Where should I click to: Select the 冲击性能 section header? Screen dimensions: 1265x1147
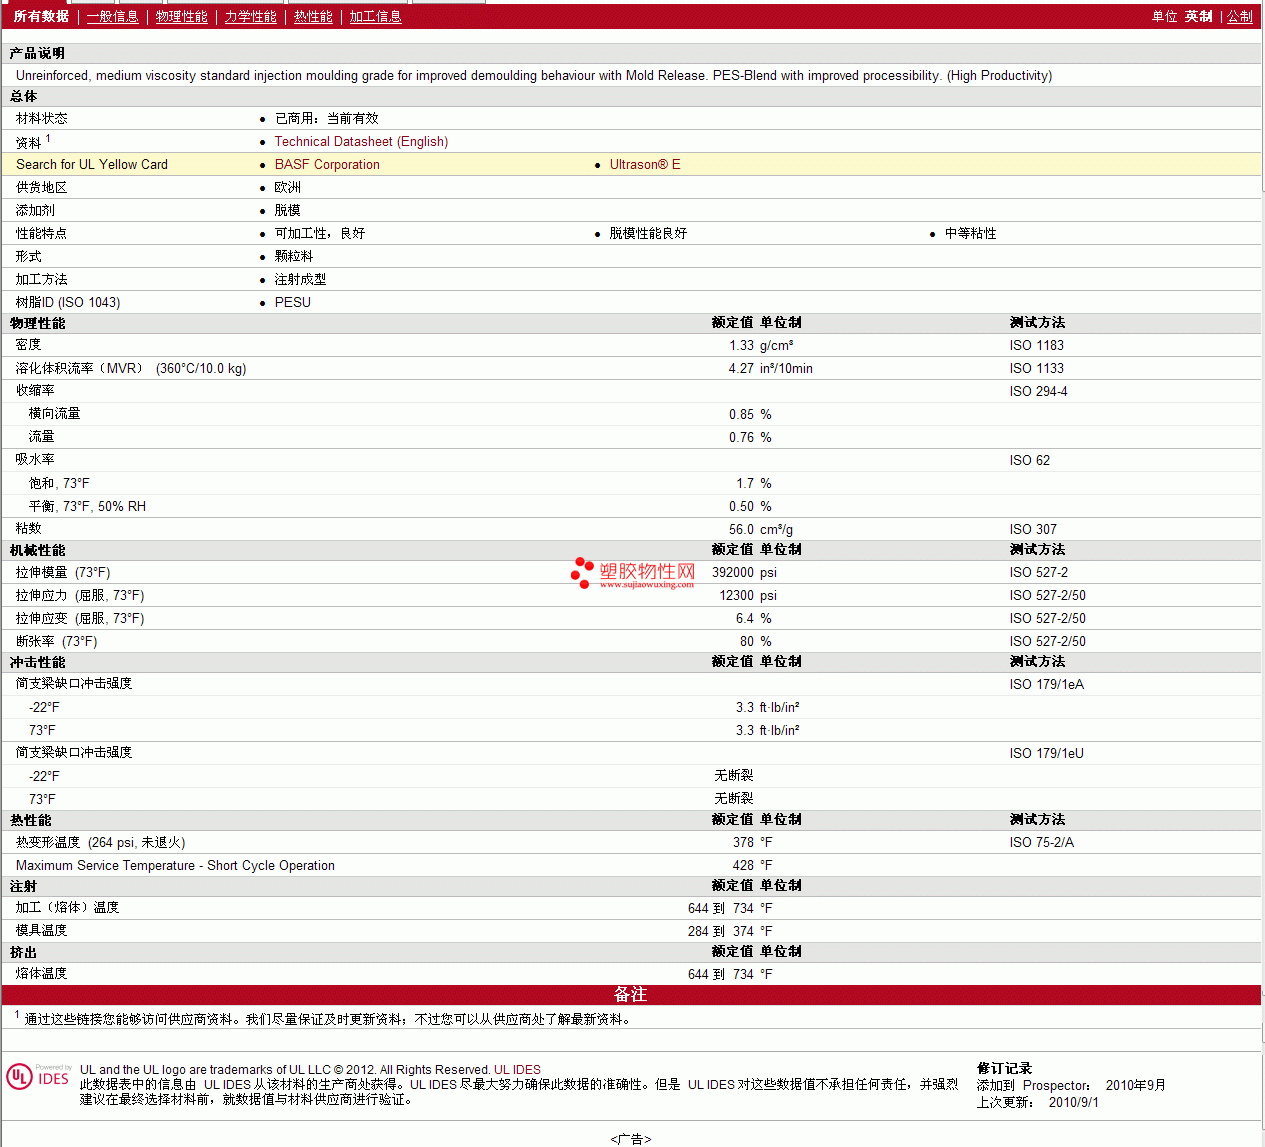pyautogui.click(x=38, y=663)
